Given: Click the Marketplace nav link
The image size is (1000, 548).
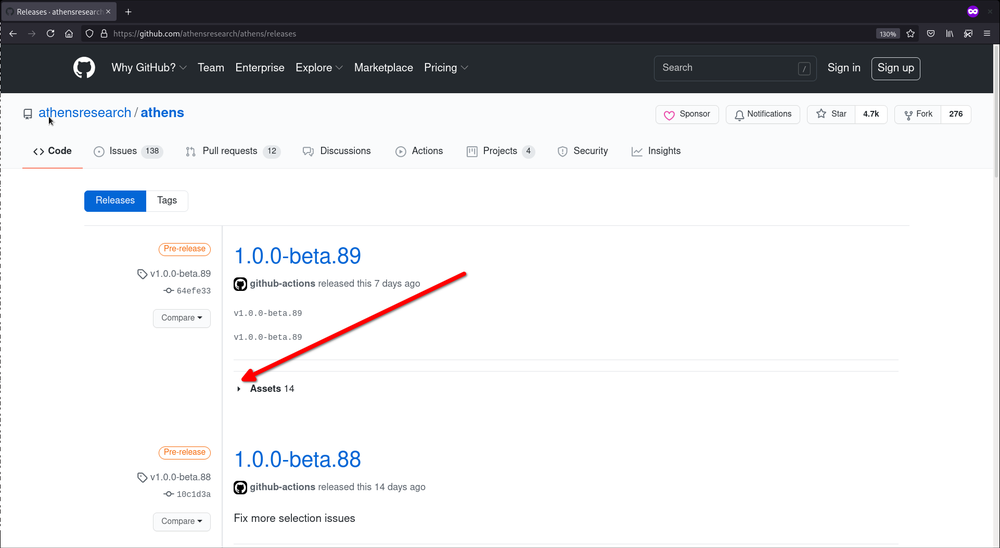Looking at the screenshot, I should pos(383,68).
